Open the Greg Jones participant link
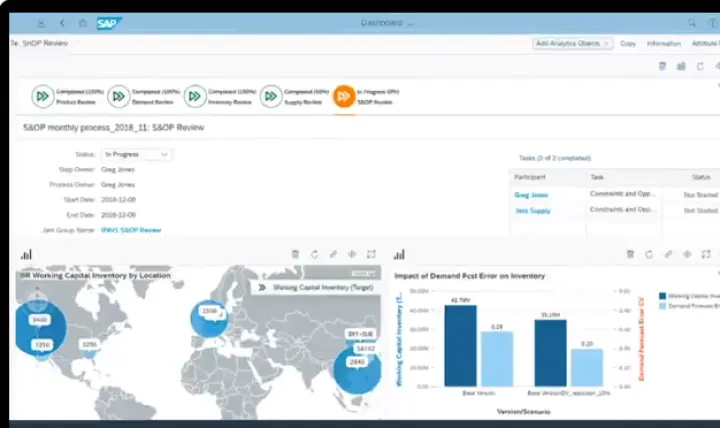720x428 pixels. point(531,195)
